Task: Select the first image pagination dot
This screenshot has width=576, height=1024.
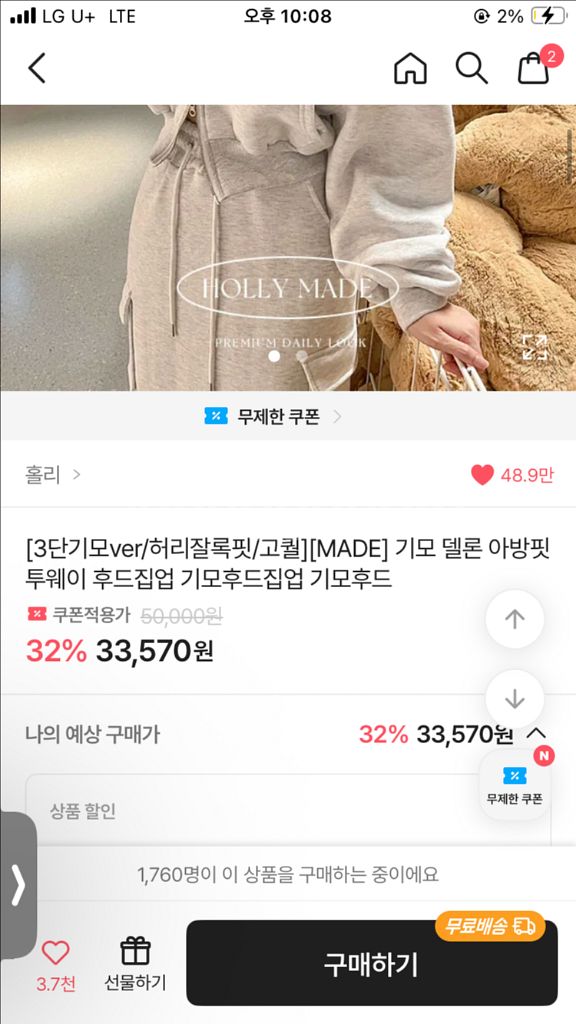Action: [x=274, y=356]
